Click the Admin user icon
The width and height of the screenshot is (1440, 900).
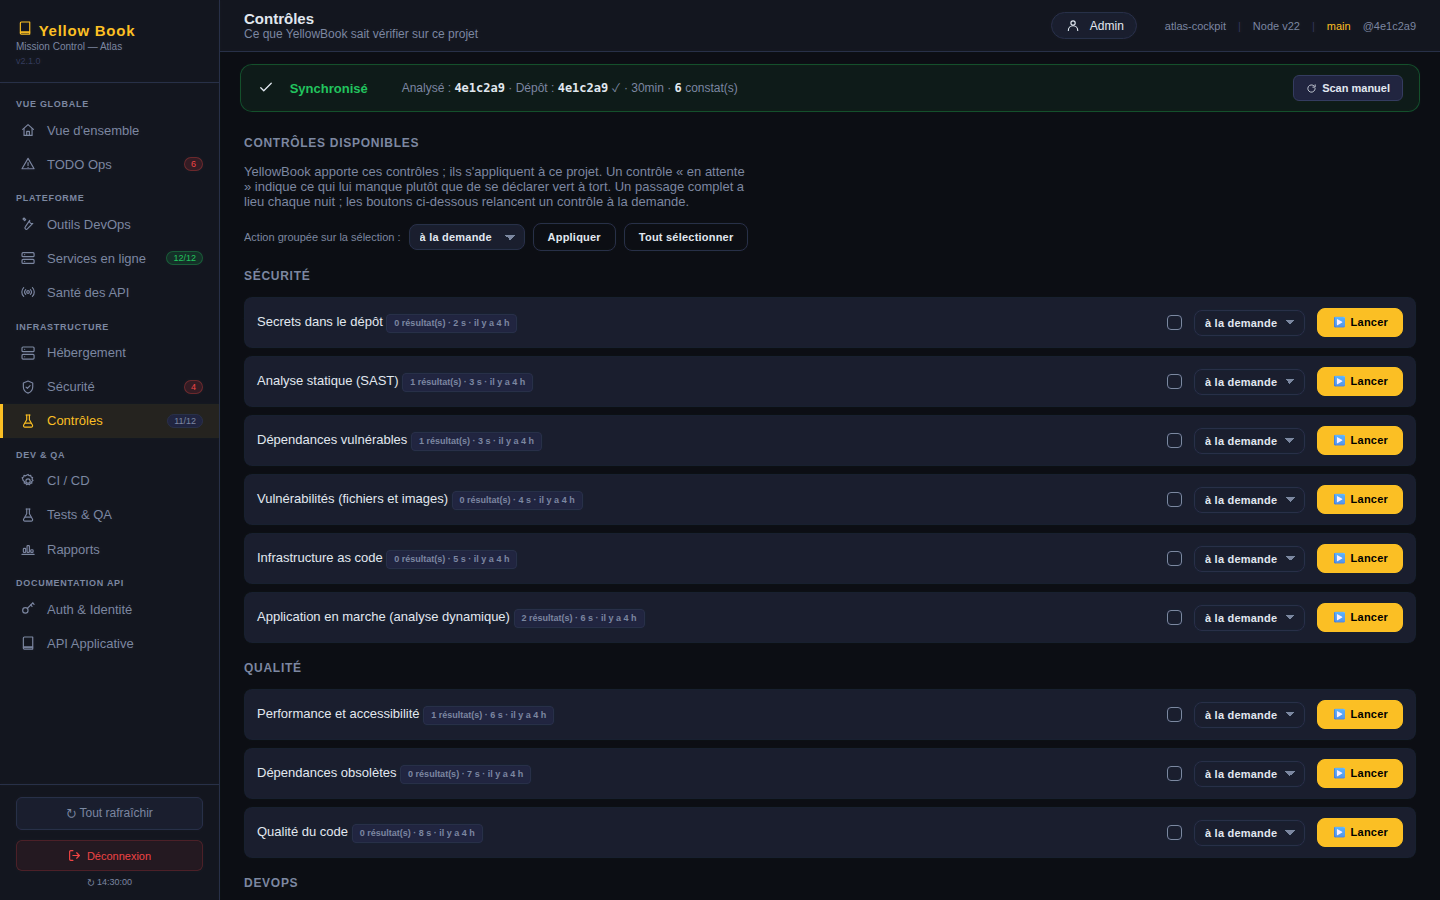pyautogui.click(x=1073, y=26)
